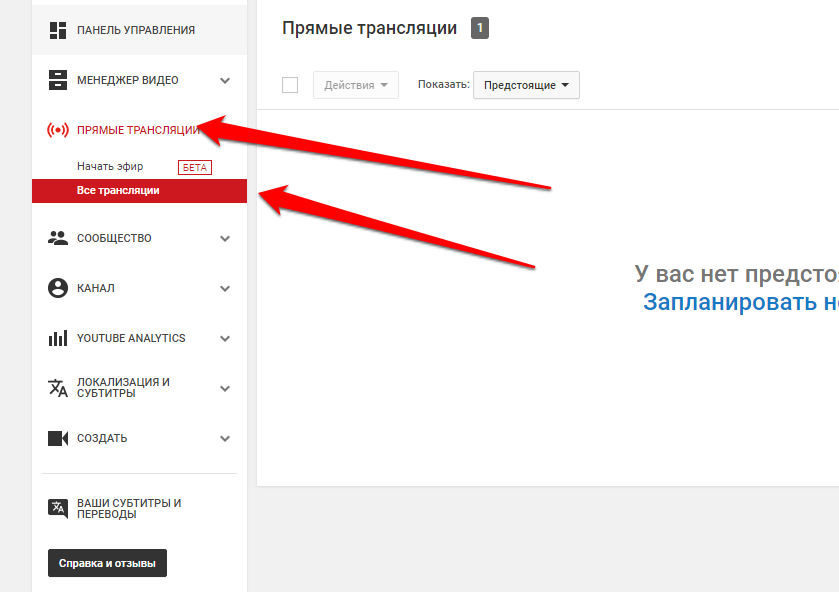Screen dimensions: 839x592
Task: Click the Localization translate icon
Action: pos(58,388)
